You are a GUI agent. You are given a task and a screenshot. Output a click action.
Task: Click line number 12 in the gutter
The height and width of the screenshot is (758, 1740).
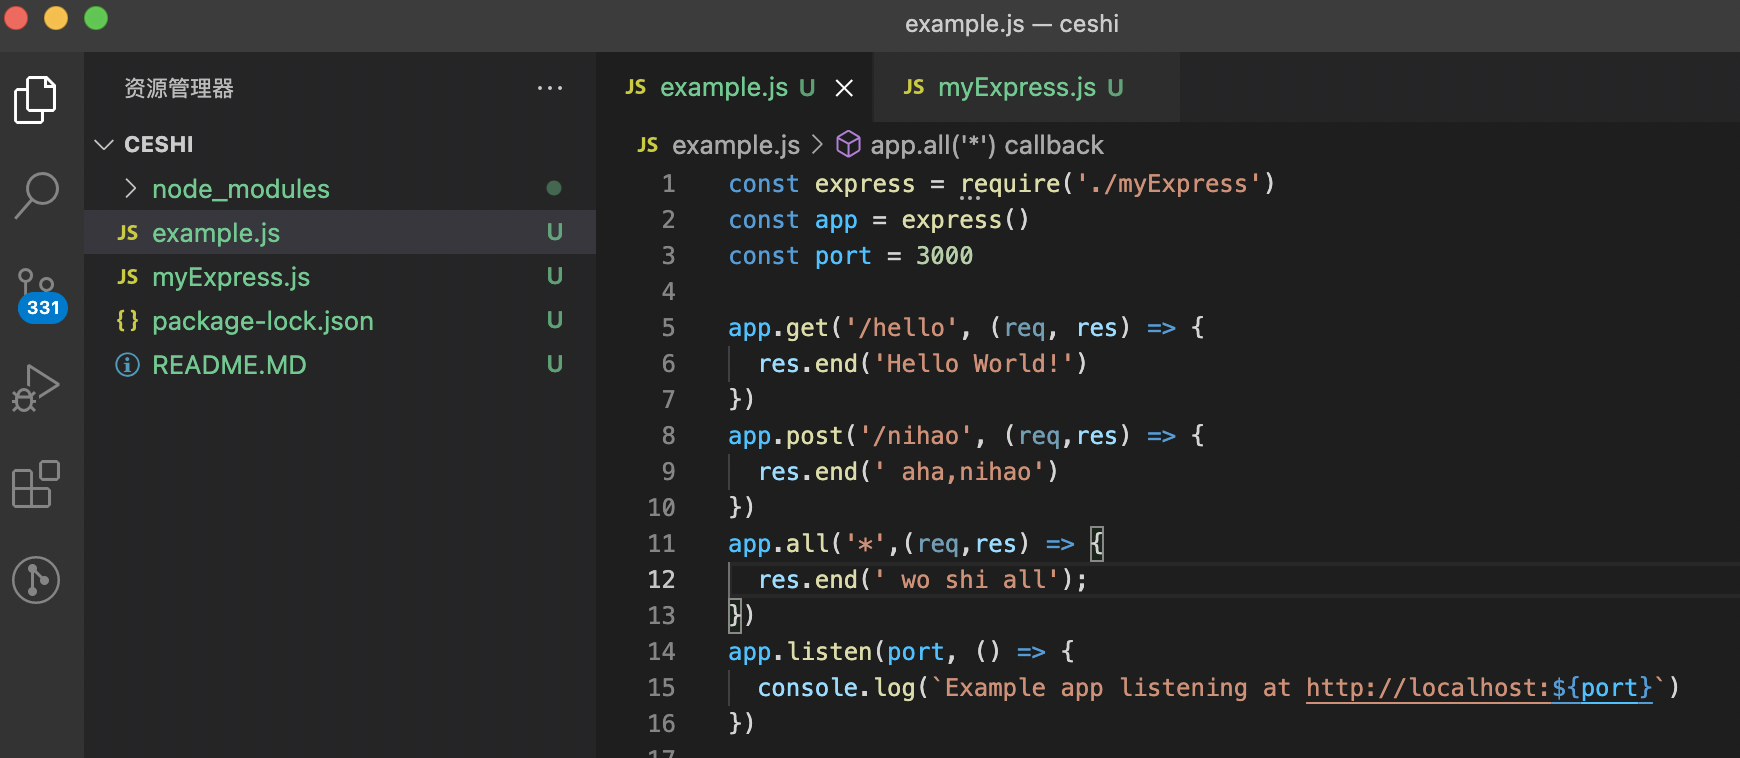[x=661, y=580]
